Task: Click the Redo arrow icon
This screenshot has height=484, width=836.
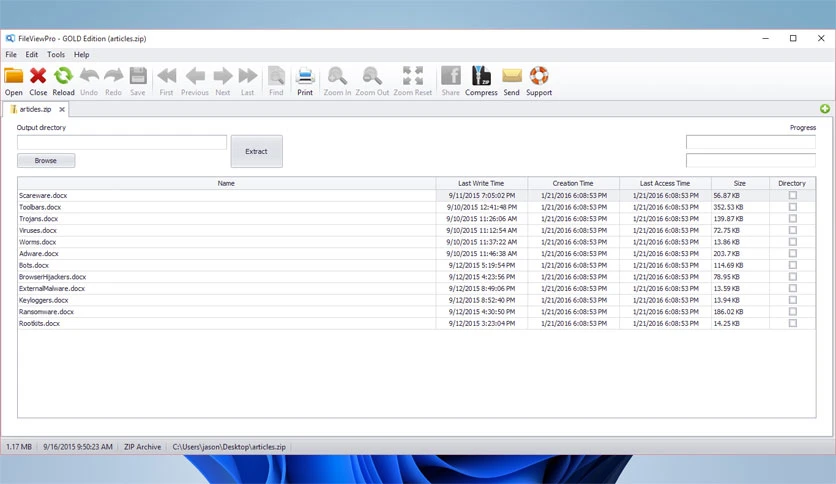Action: click(x=113, y=76)
